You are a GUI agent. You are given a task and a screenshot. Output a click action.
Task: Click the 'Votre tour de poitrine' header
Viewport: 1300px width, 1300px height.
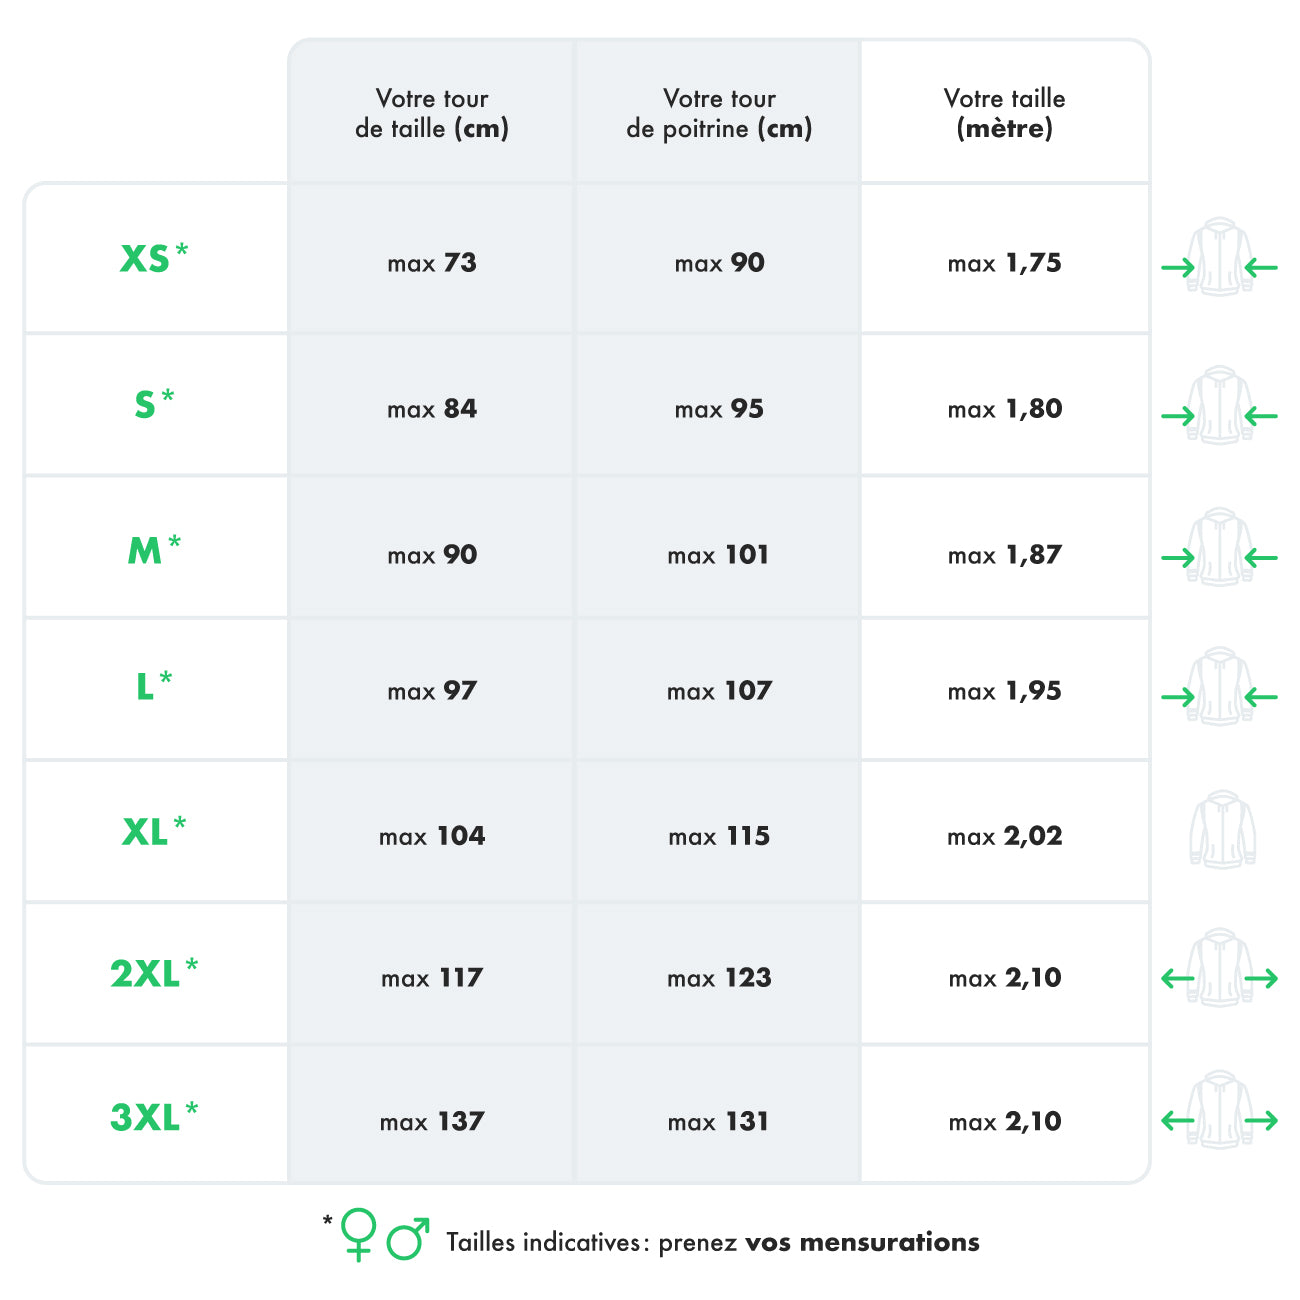pos(719,113)
